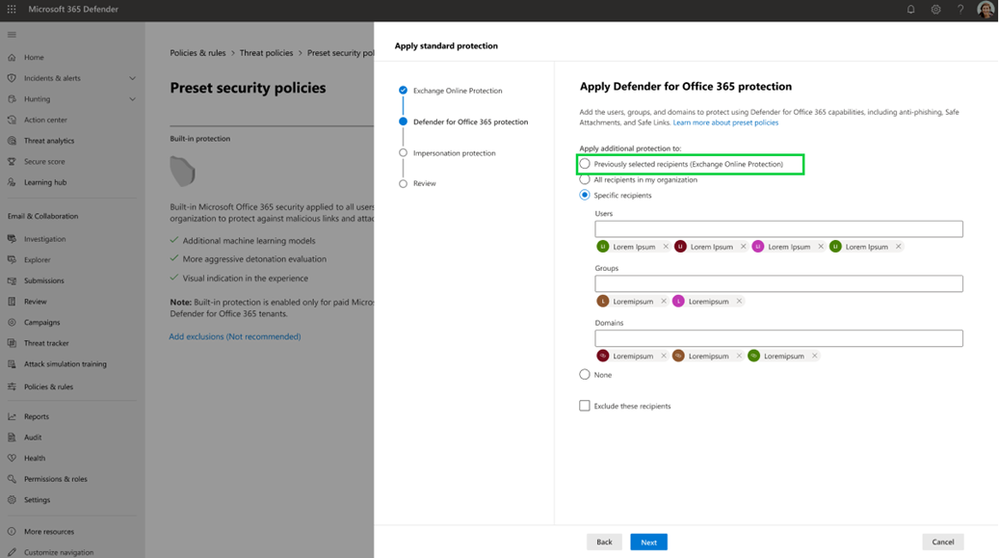This screenshot has width=999, height=558.
Task: Remove first Loremipsum group chip
Action: pyautogui.click(x=663, y=301)
